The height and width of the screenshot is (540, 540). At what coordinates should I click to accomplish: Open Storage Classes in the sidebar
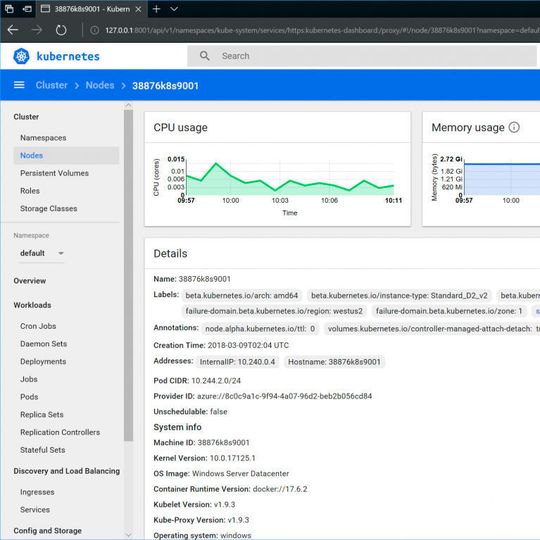[x=49, y=208]
